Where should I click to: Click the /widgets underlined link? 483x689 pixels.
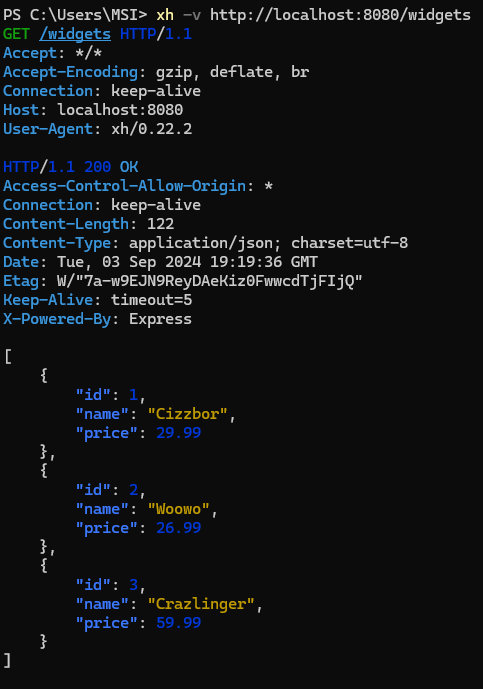point(75,34)
